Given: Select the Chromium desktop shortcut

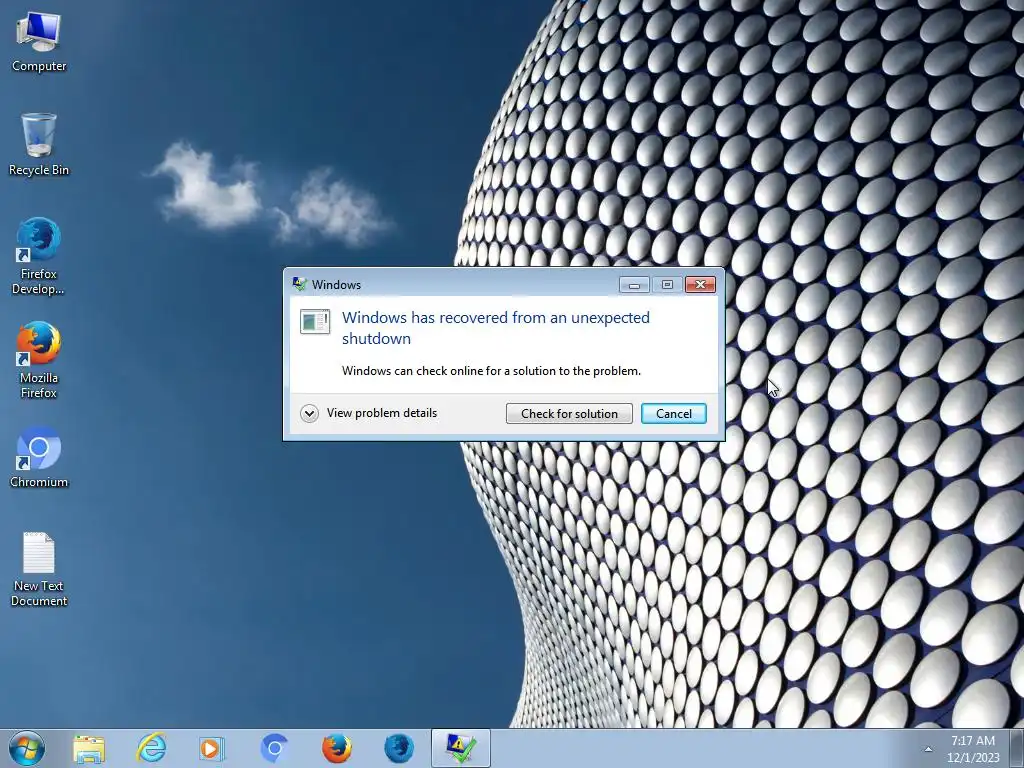Looking at the screenshot, I should [39, 457].
